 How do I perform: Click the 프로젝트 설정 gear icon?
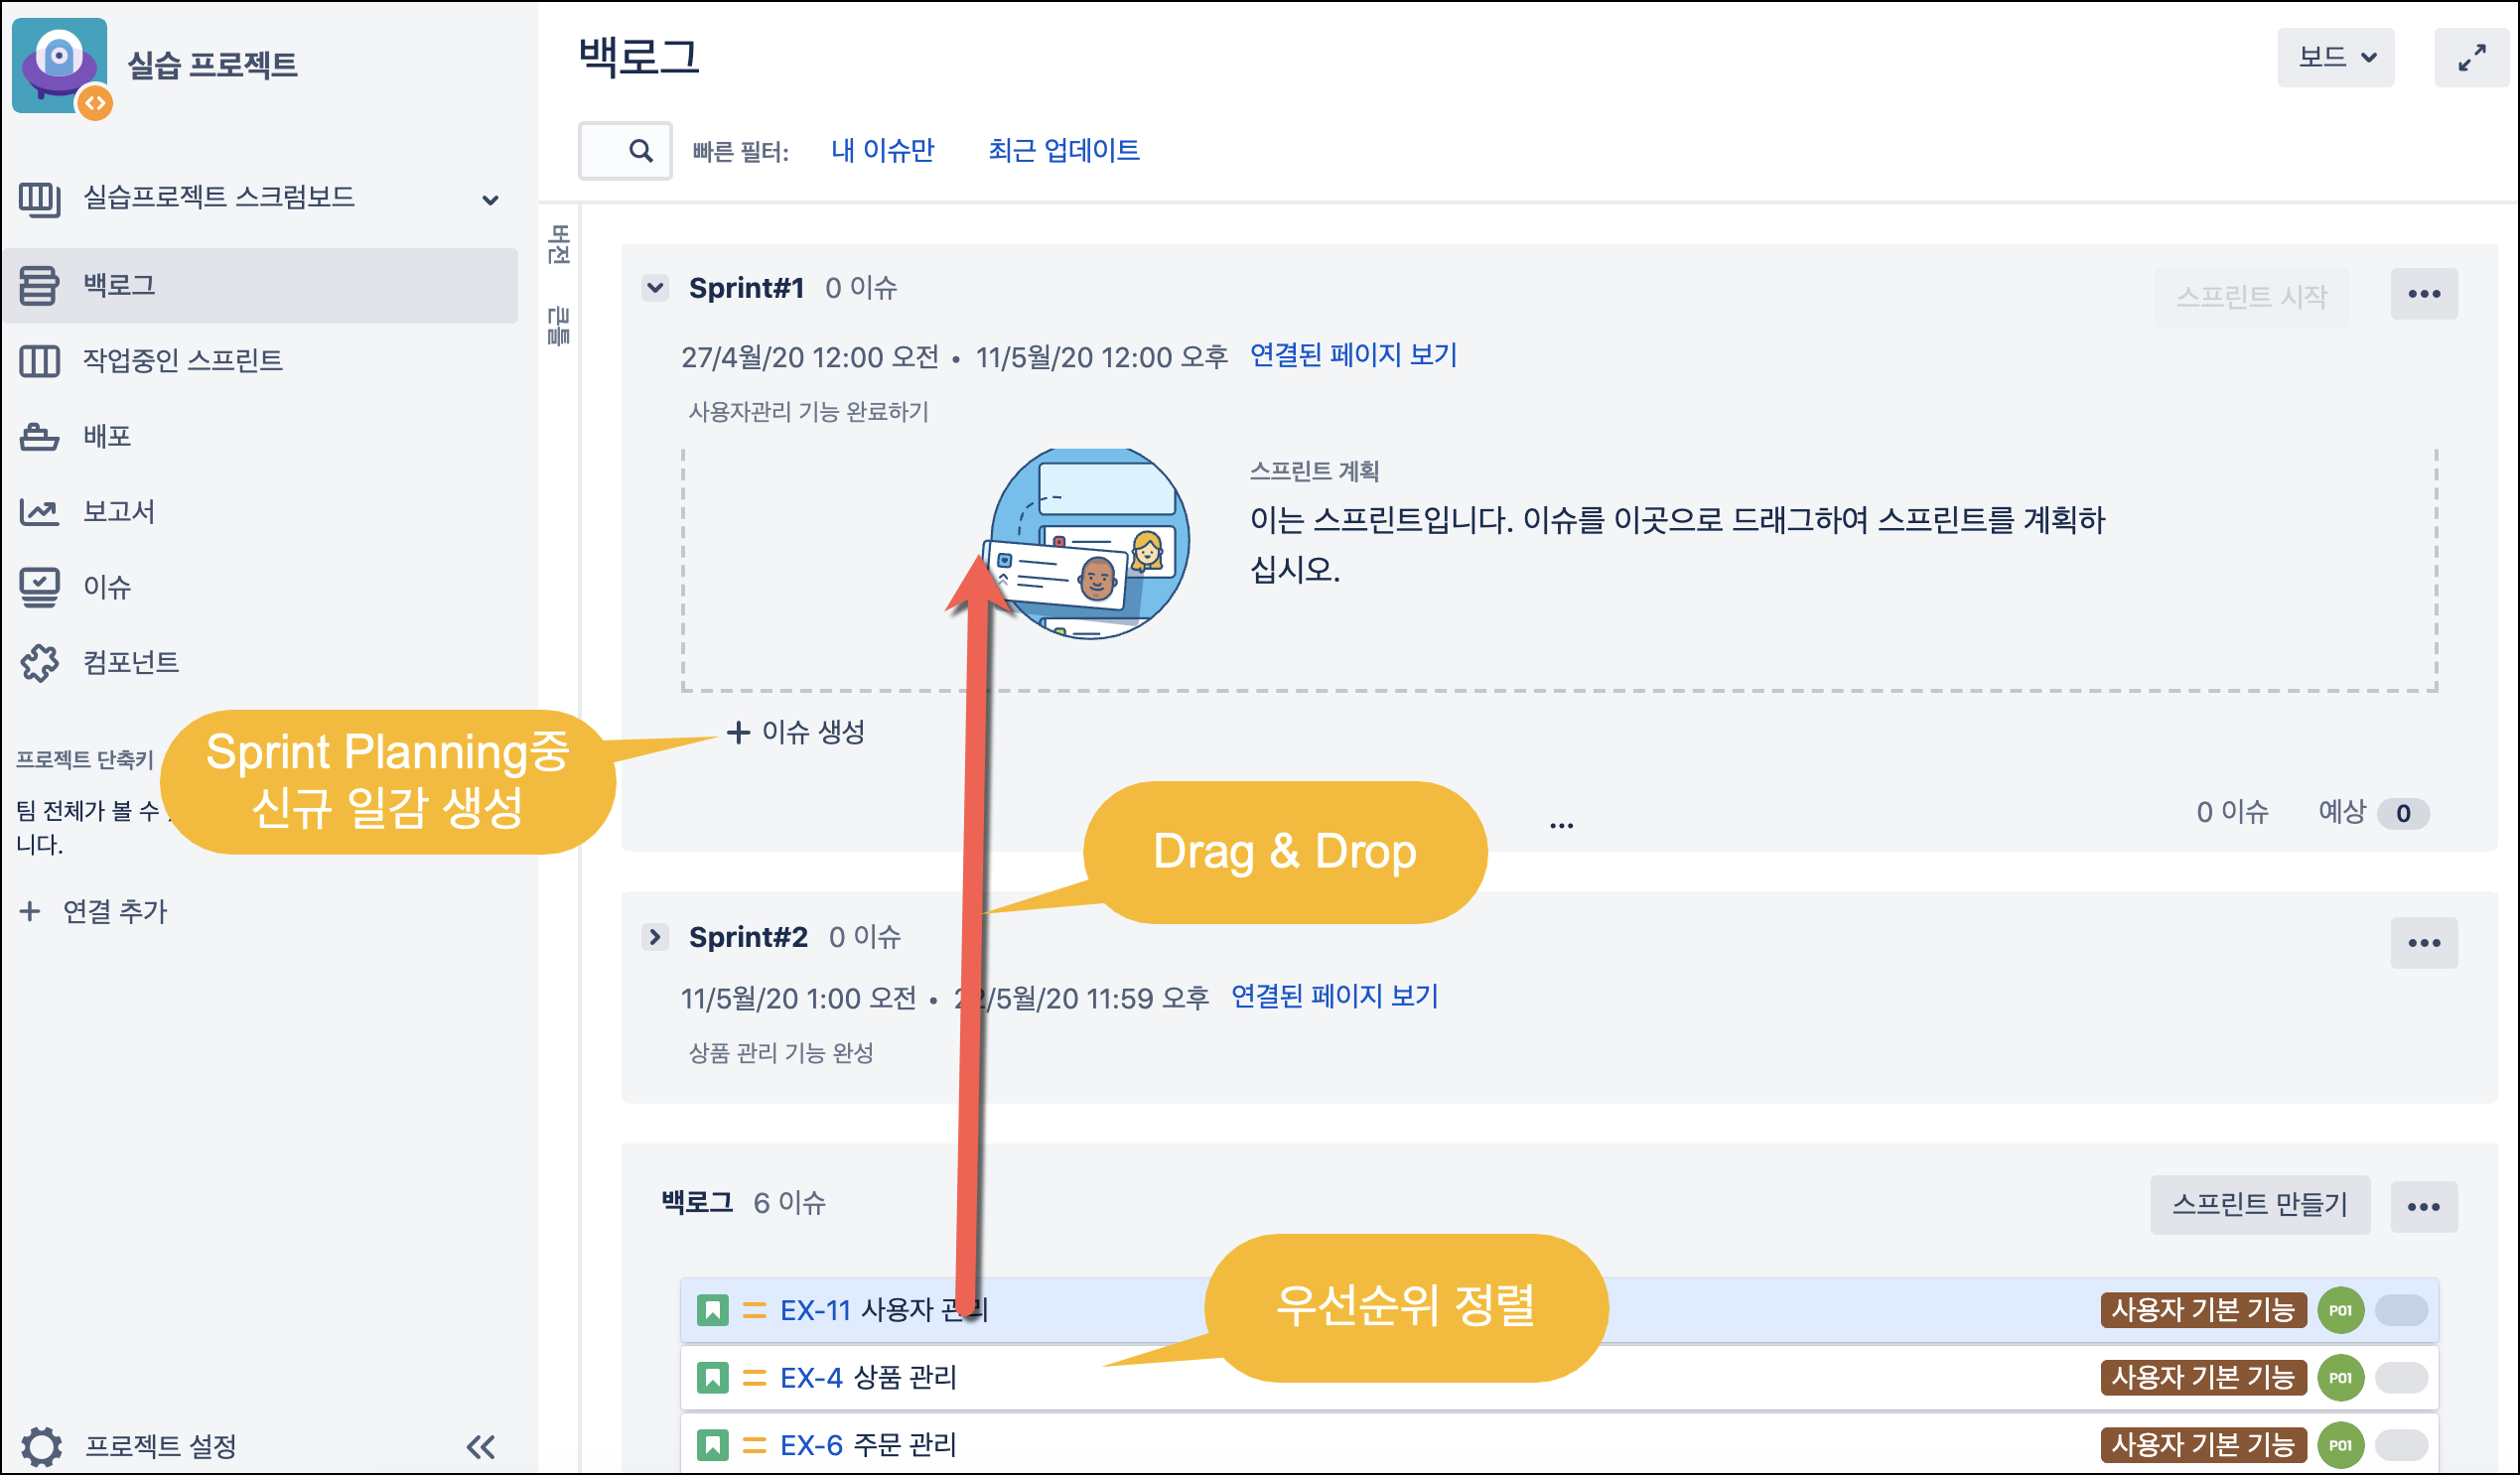[42, 1446]
